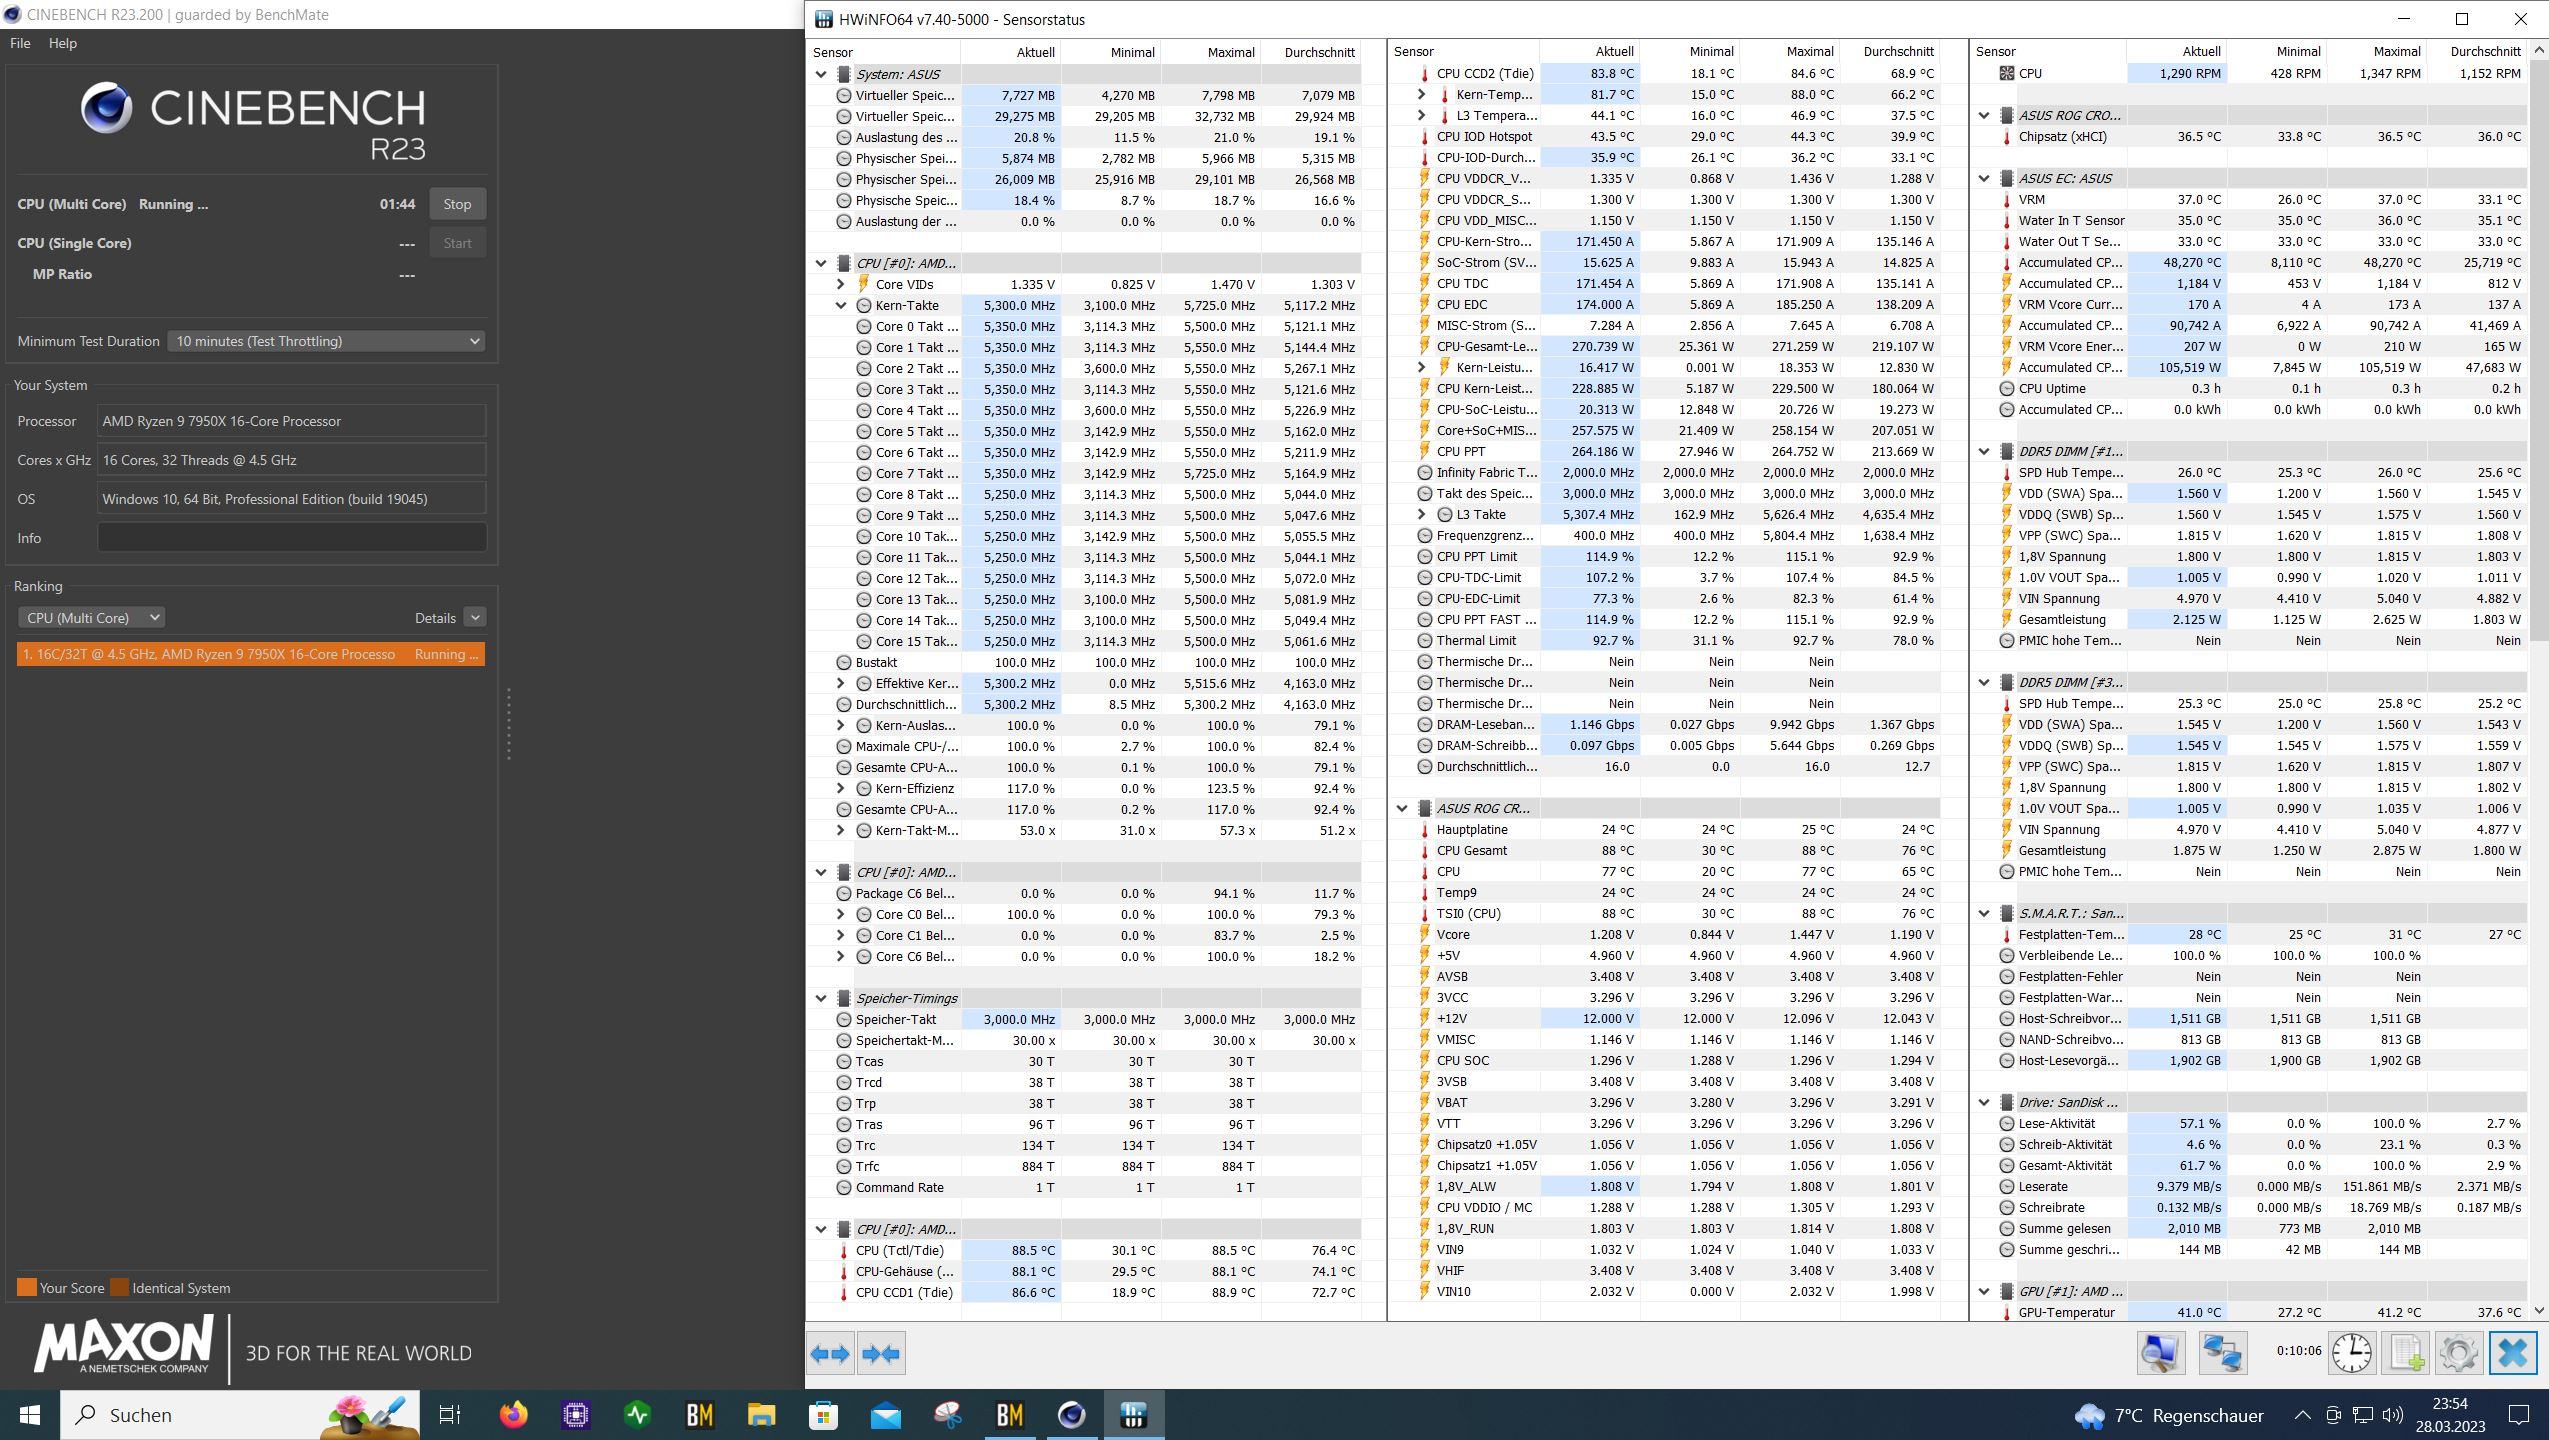Image resolution: width=2549 pixels, height=1440 pixels.
Task: Open the HWiNFO system summary magnifier icon
Action: [2160, 1353]
